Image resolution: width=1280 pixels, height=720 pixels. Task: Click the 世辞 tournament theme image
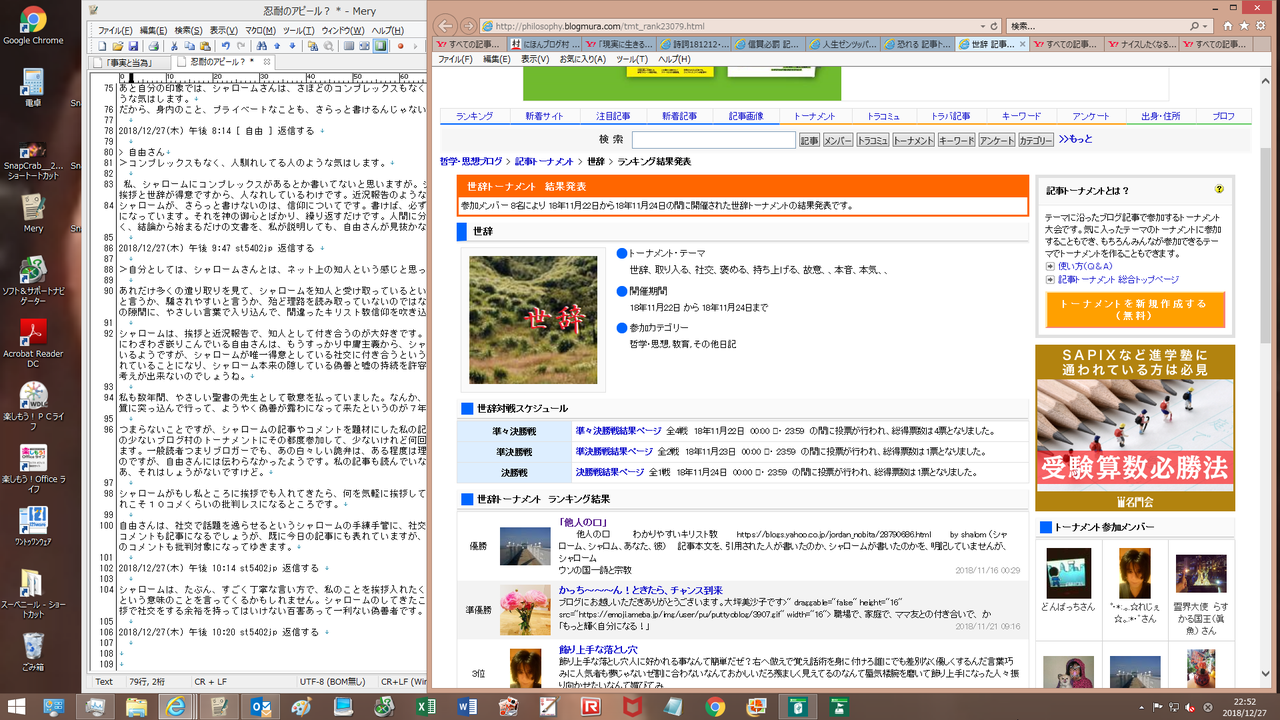click(x=533, y=320)
